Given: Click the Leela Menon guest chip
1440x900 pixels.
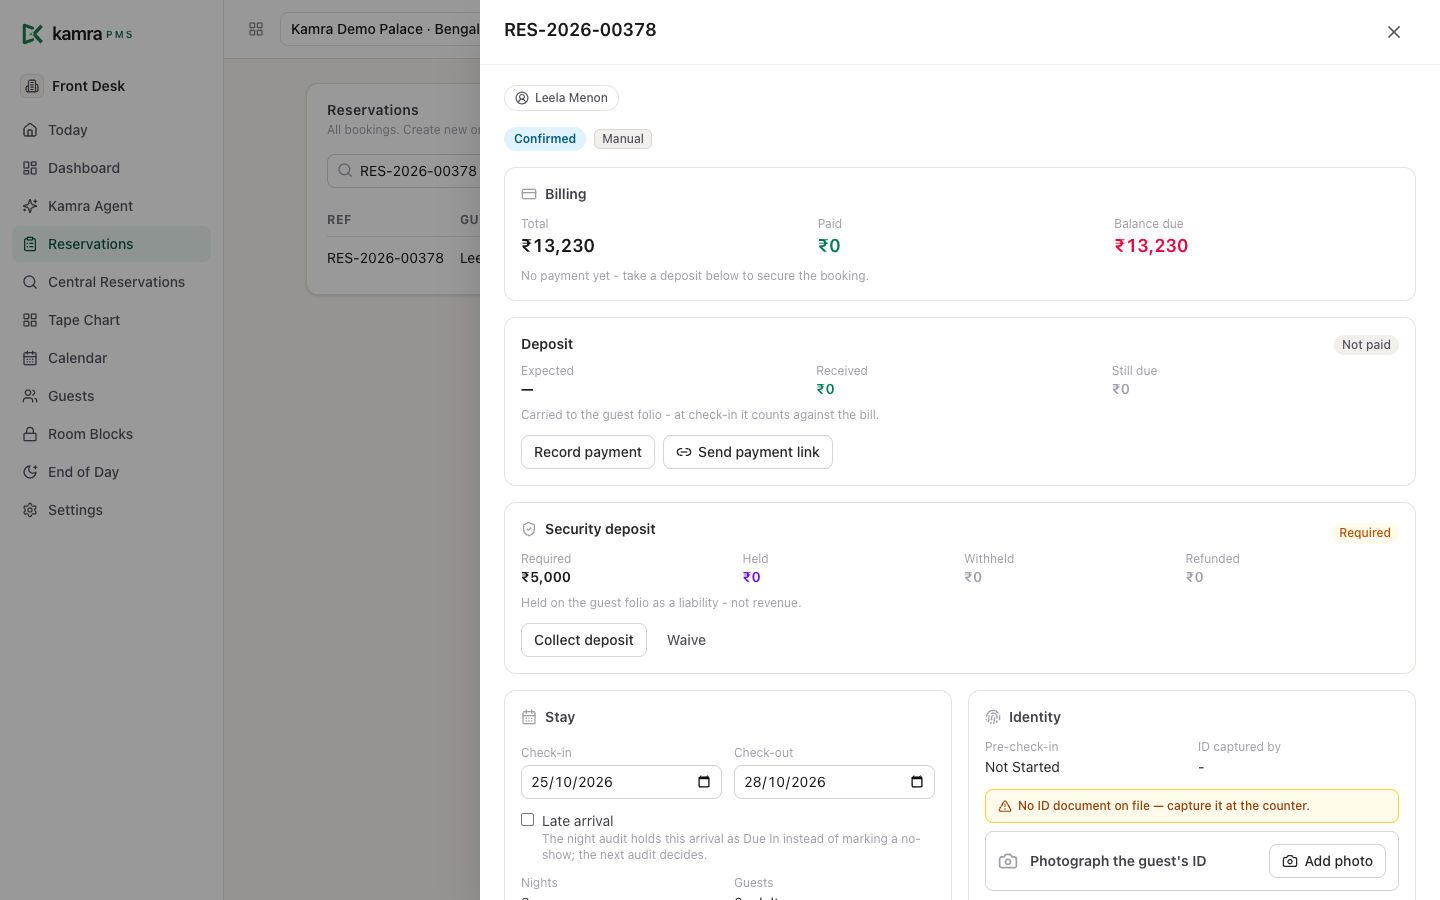Looking at the screenshot, I should [x=561, y=98].
